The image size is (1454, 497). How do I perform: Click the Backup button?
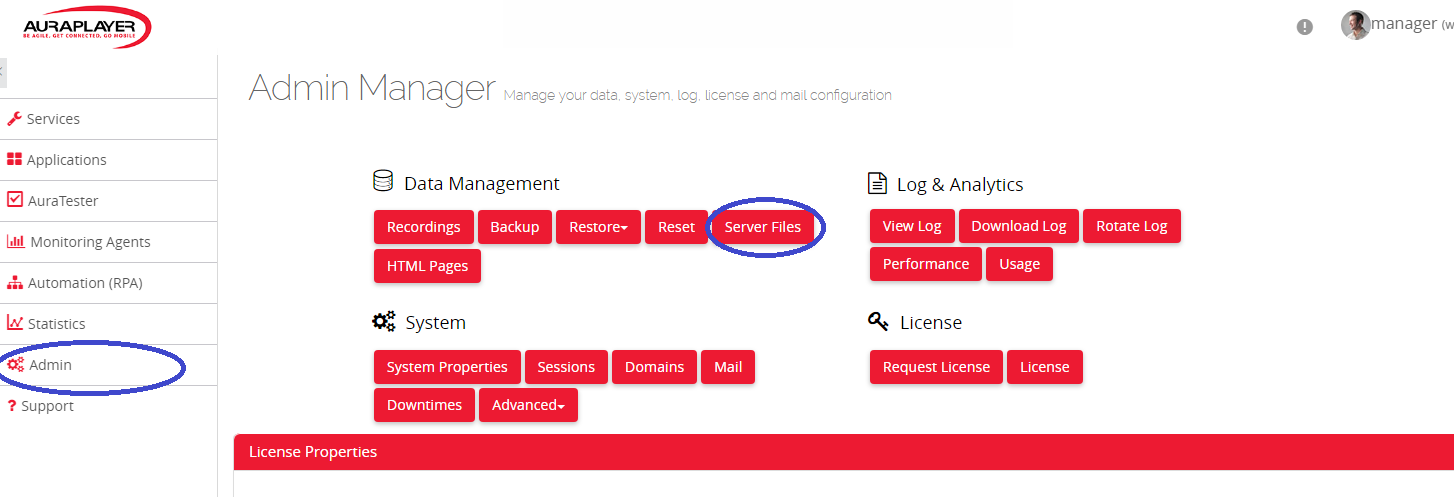coord(515,227)
